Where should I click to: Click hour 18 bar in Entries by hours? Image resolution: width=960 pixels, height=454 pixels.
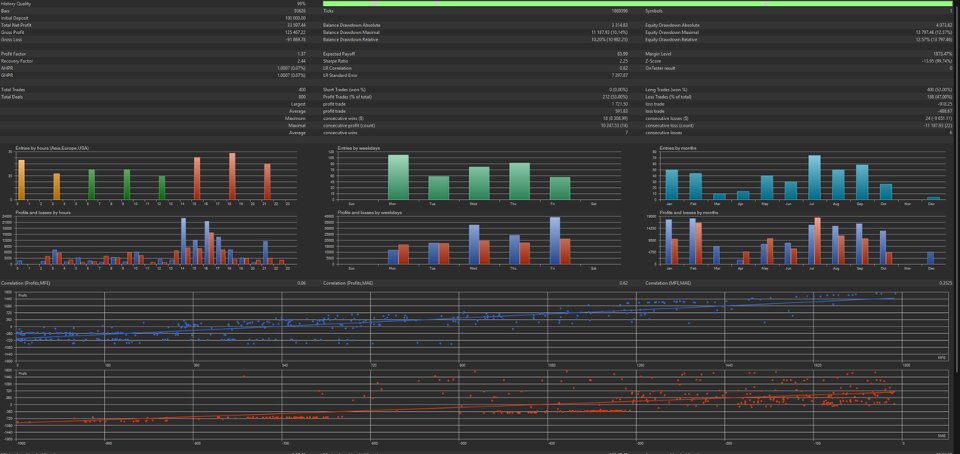[232, 176]
